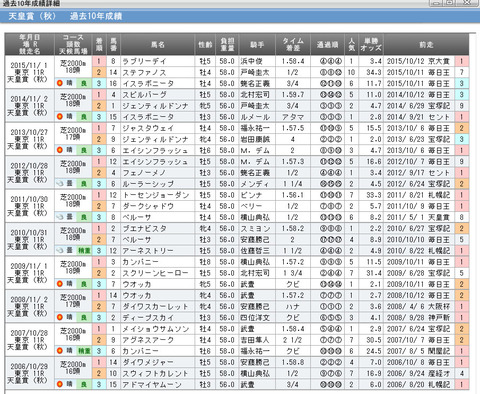Click jockey 四位洋文 in ディープスカイ row
The width and height of the screenshot is (480, 394).
[255, 318]
